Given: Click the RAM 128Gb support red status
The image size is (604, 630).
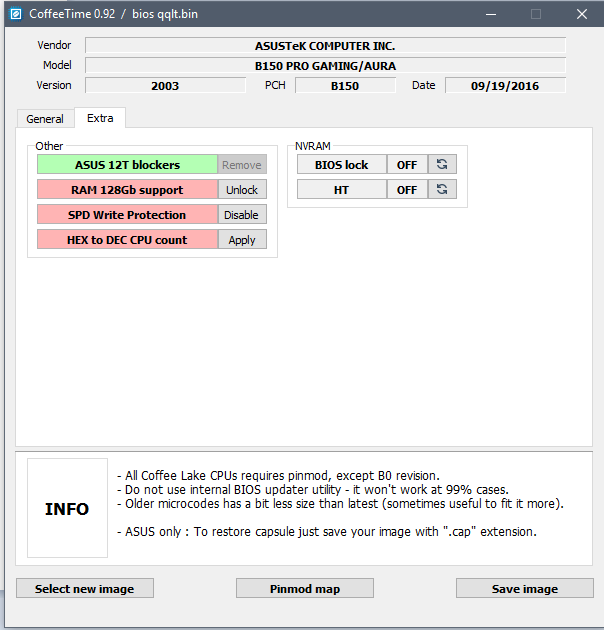Looking at the screenshot, I should [x=127, y=190].
